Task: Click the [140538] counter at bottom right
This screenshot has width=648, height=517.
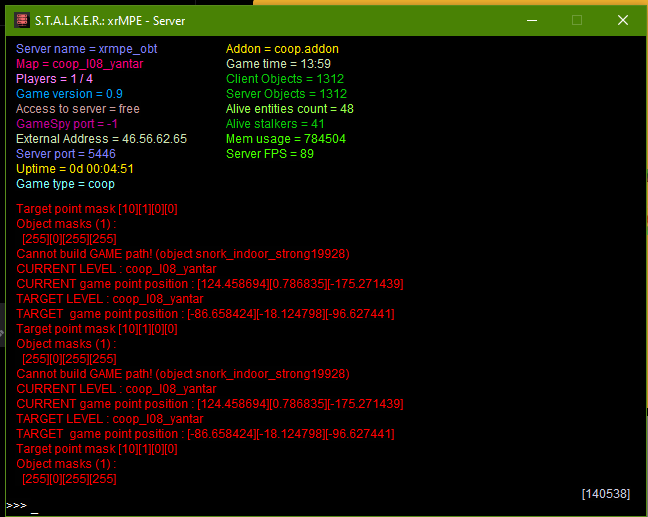Action: tap(606, 494)
